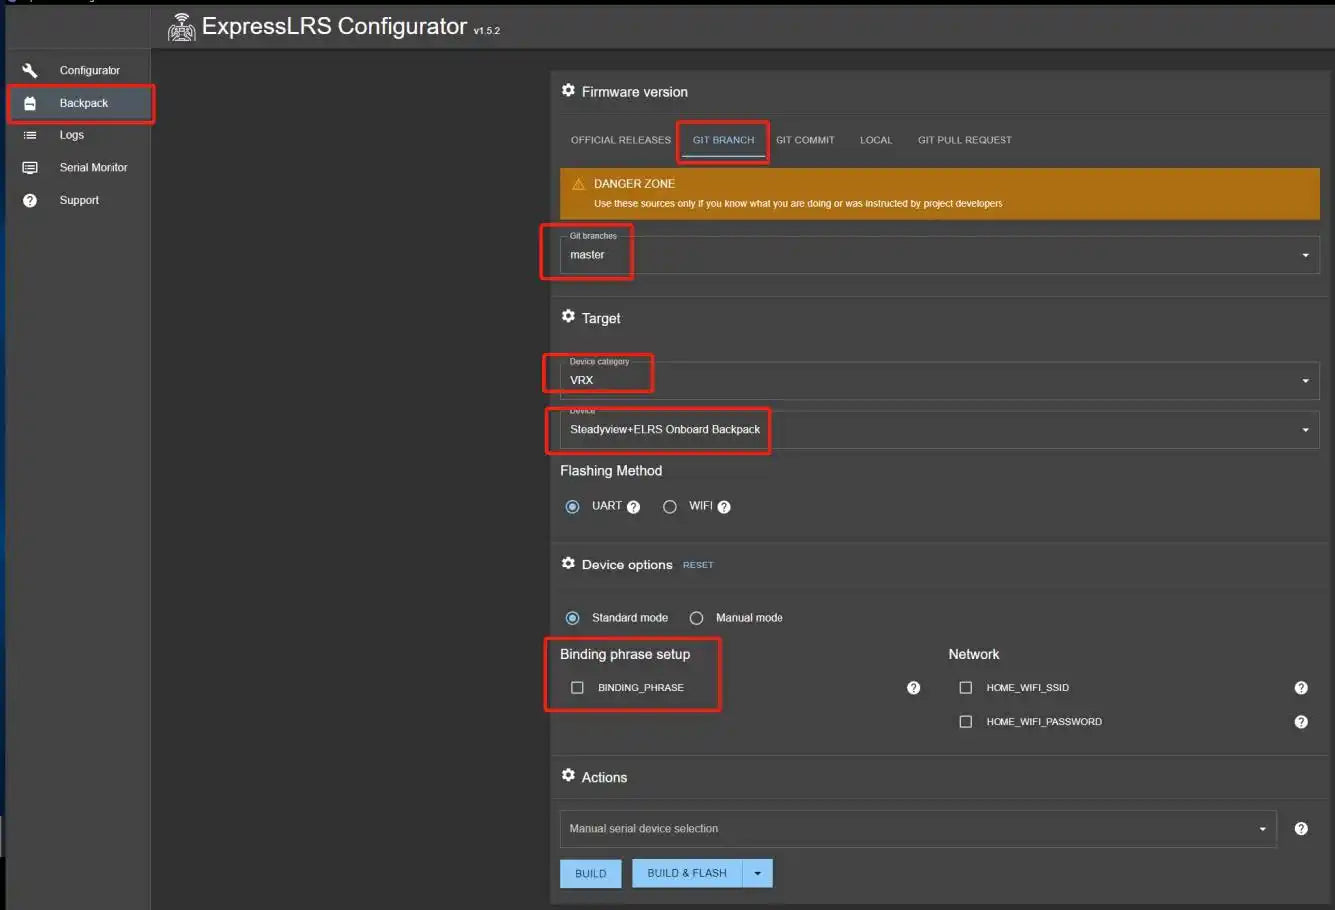The image size is (1335, 910).
Task: Click help icon for HOME_WIFI_SSID
Action: [1301, 688]
